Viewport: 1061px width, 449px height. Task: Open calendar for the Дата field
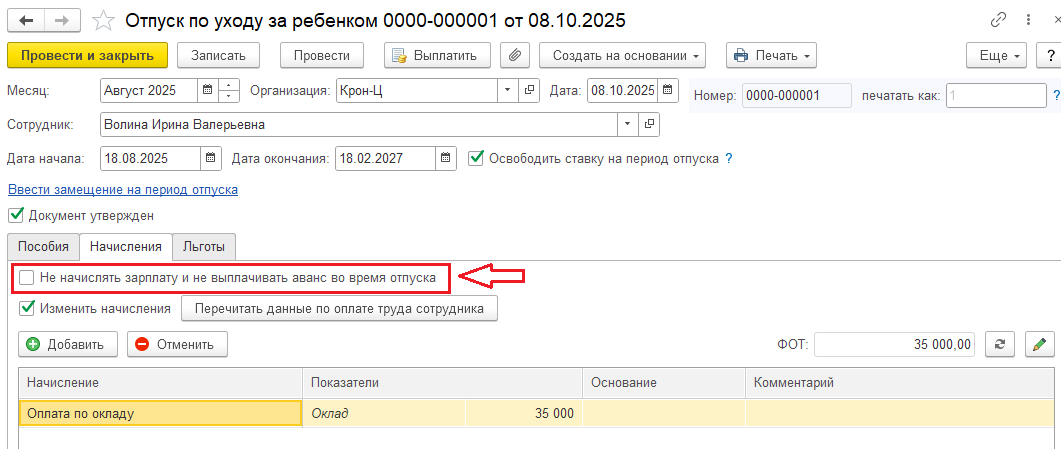tap(667, 90)
